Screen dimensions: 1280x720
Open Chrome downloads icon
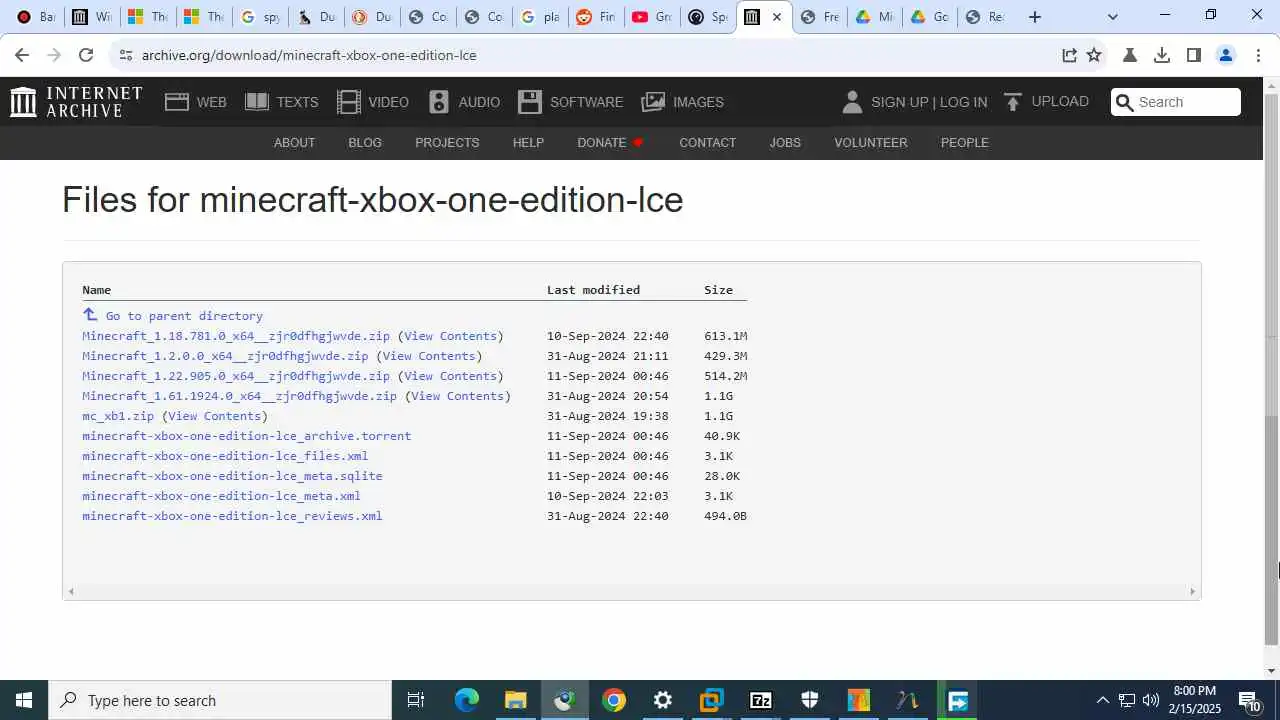1161,55
